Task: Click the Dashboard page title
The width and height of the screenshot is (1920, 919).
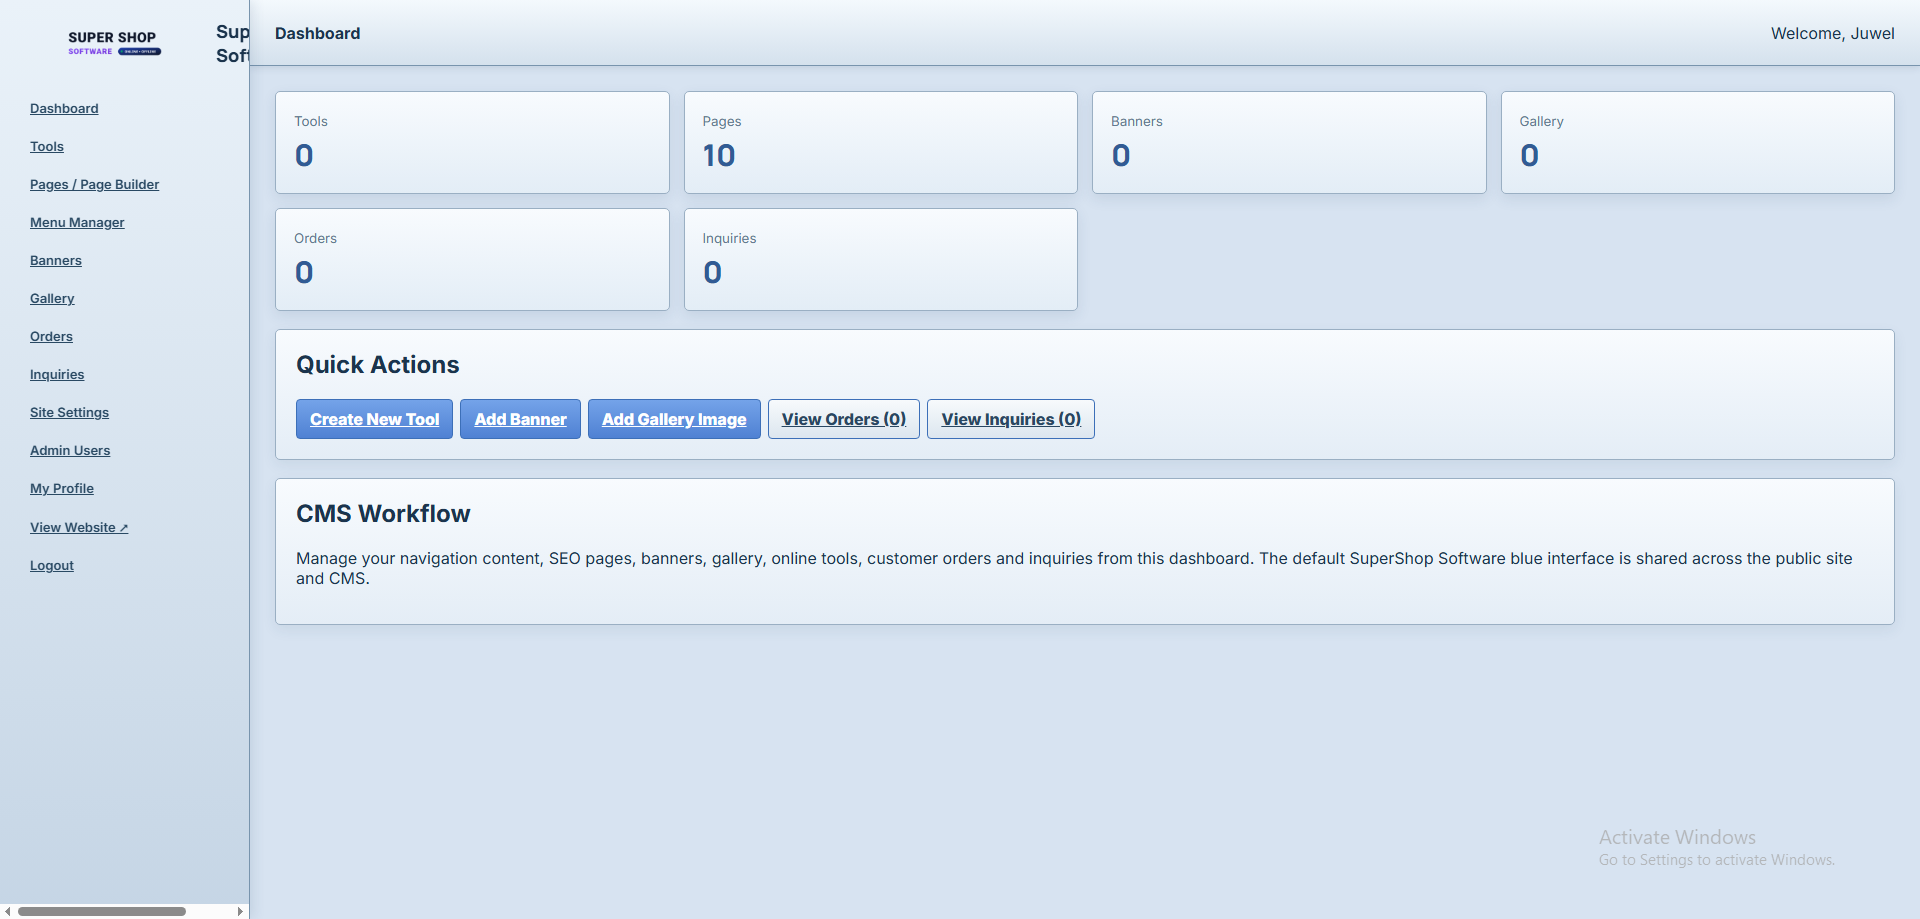Action: point(318,33)
